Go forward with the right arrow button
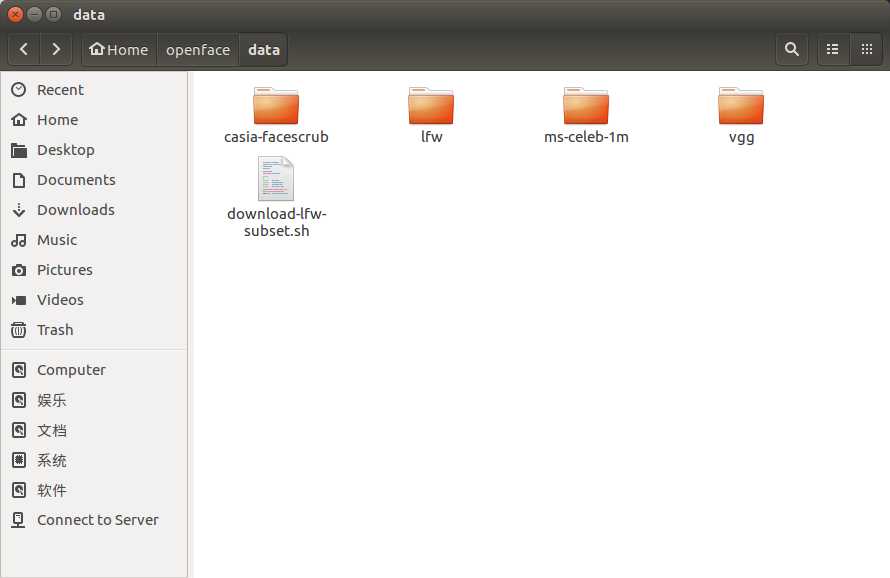Viewport: 890px width, 578px height. [x=56, y=49]
